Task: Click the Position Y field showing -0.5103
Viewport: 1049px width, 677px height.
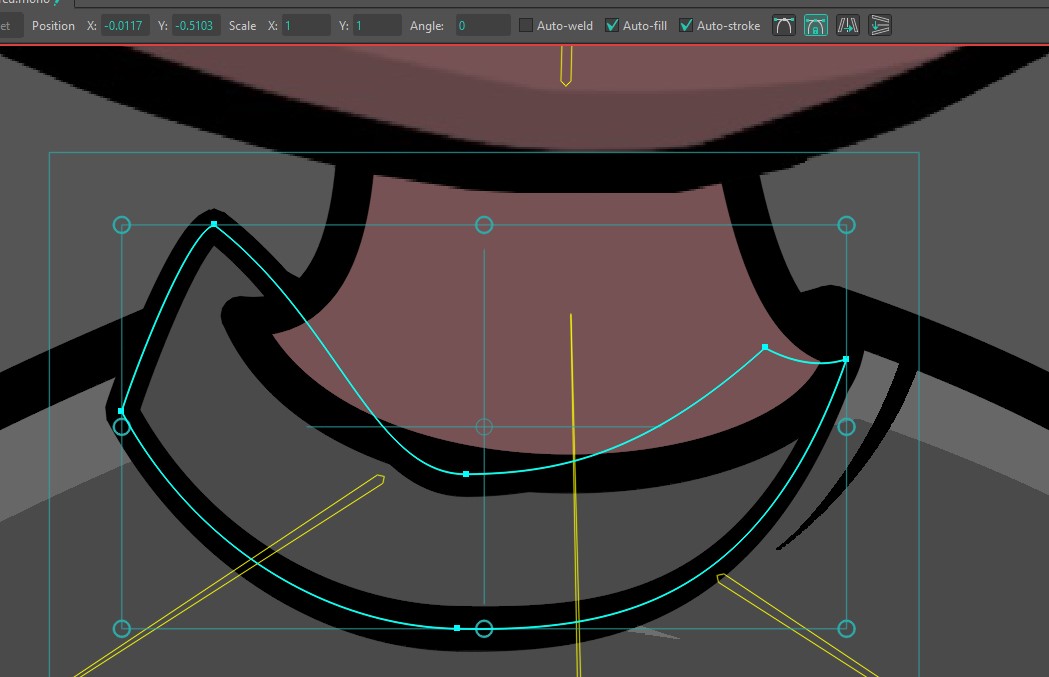Action: 196,25
